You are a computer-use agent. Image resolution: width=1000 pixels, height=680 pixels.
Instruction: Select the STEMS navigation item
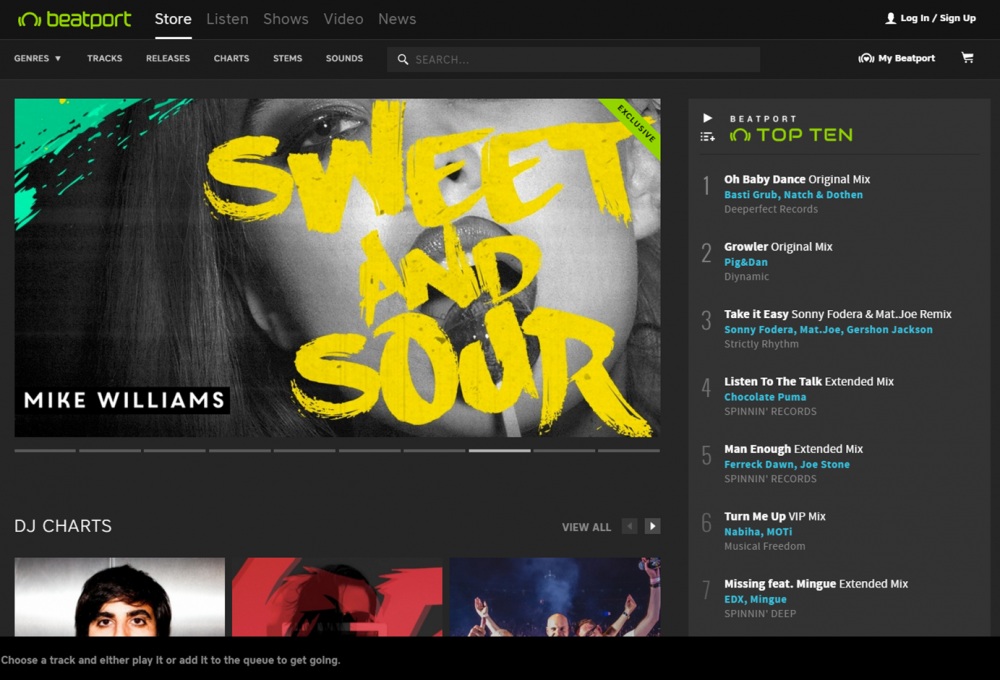click(287, 58)
